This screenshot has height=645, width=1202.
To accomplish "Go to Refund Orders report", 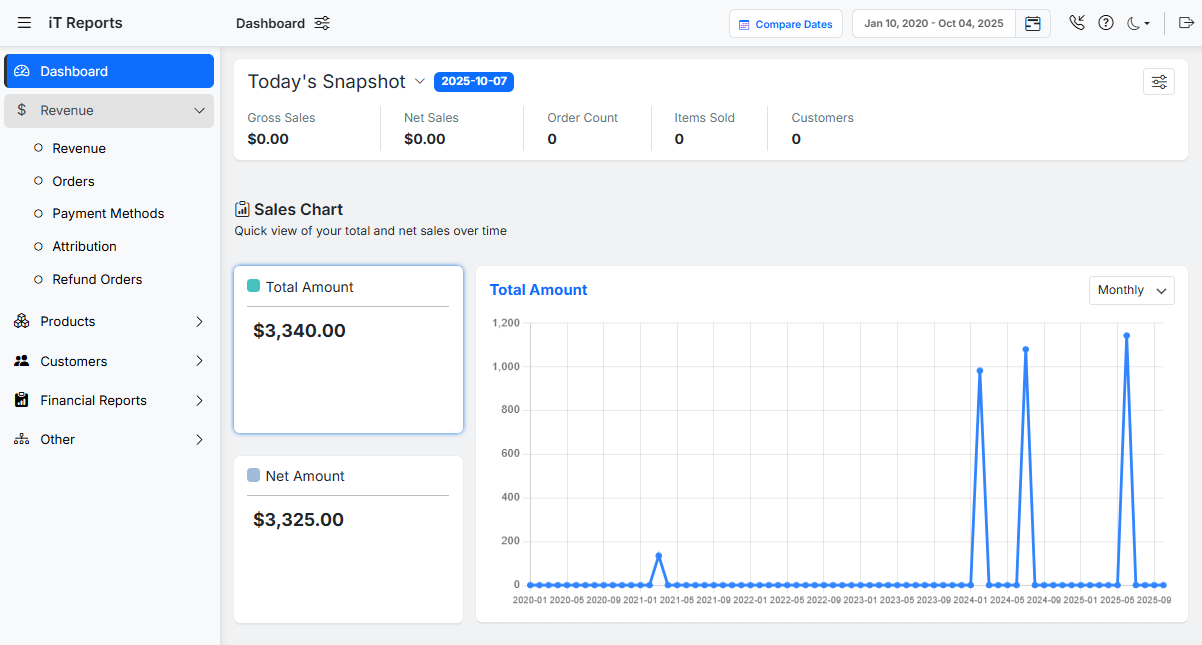I will coord(97,279).
